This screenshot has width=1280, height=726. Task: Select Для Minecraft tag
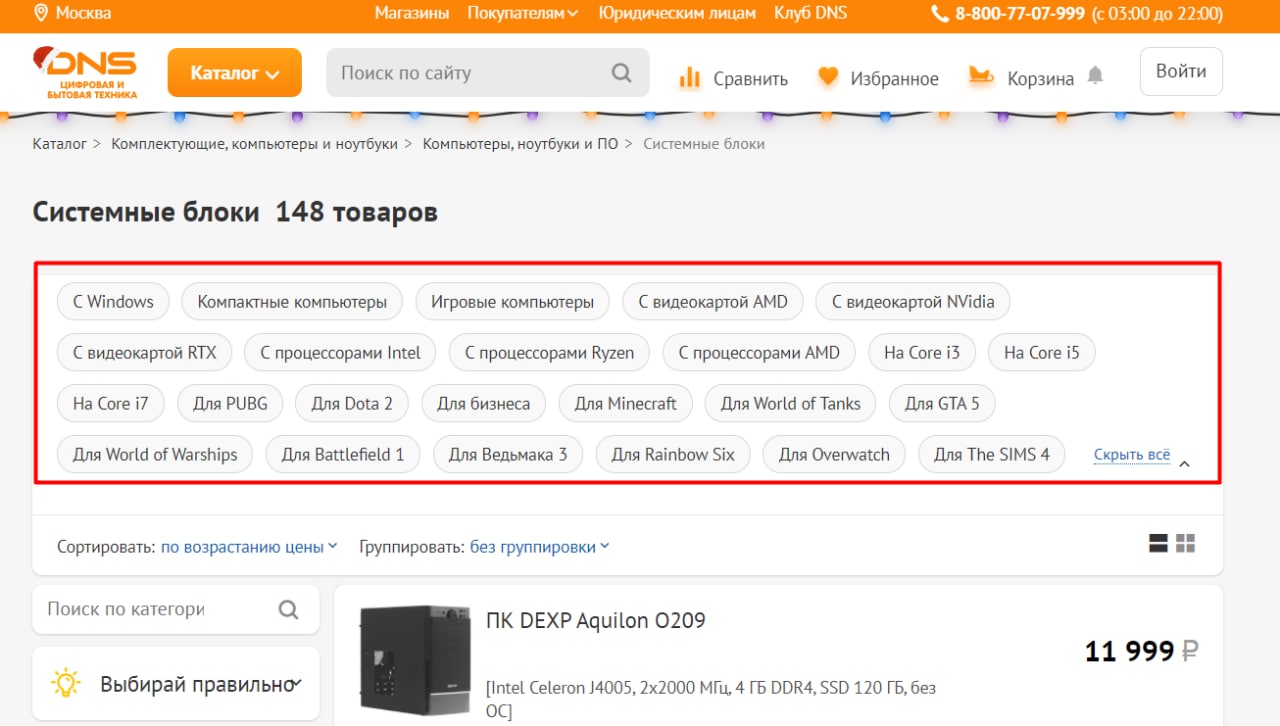pyautogui.click(x=625, y=404)
